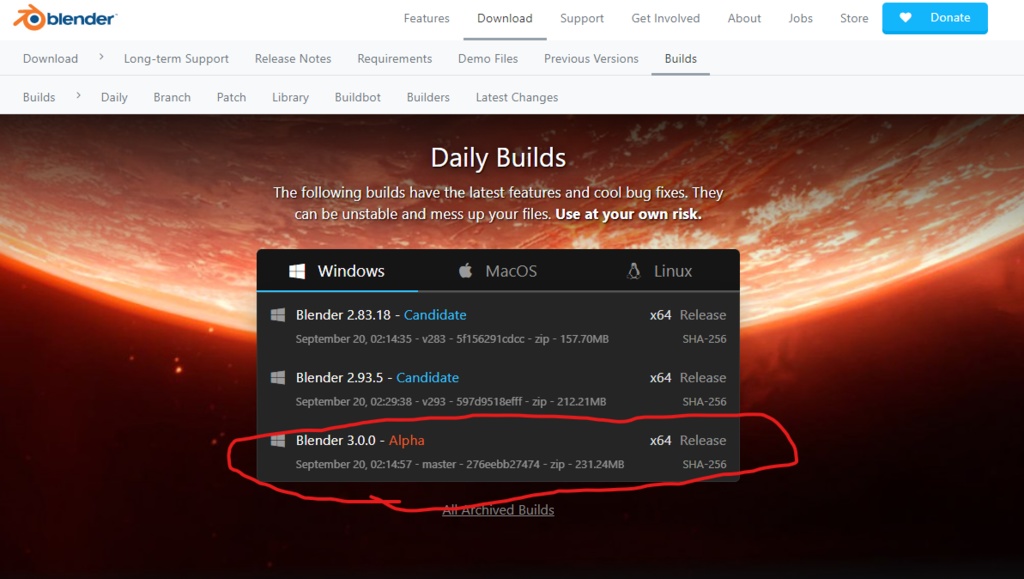
Task: Select the Builds tab in the sub-navigation
Action: click(680, 58)
